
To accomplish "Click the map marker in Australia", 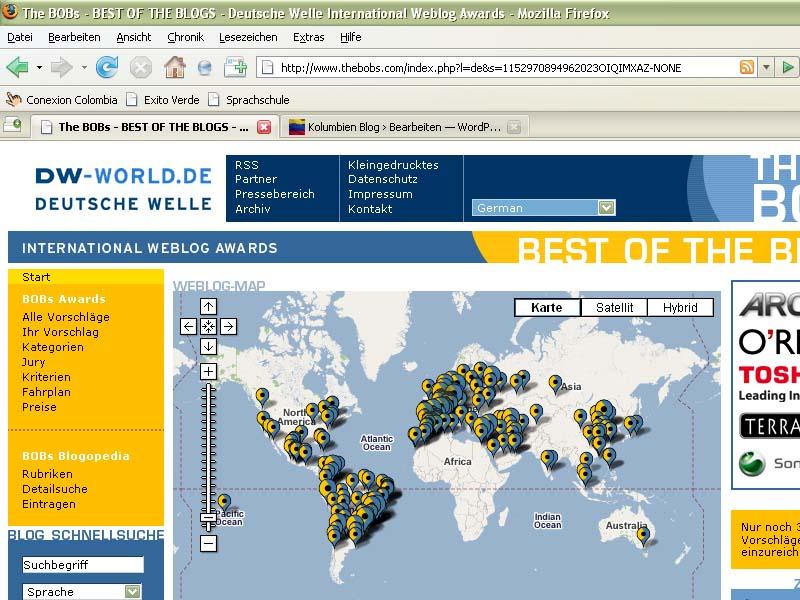I will pos(643,535).
